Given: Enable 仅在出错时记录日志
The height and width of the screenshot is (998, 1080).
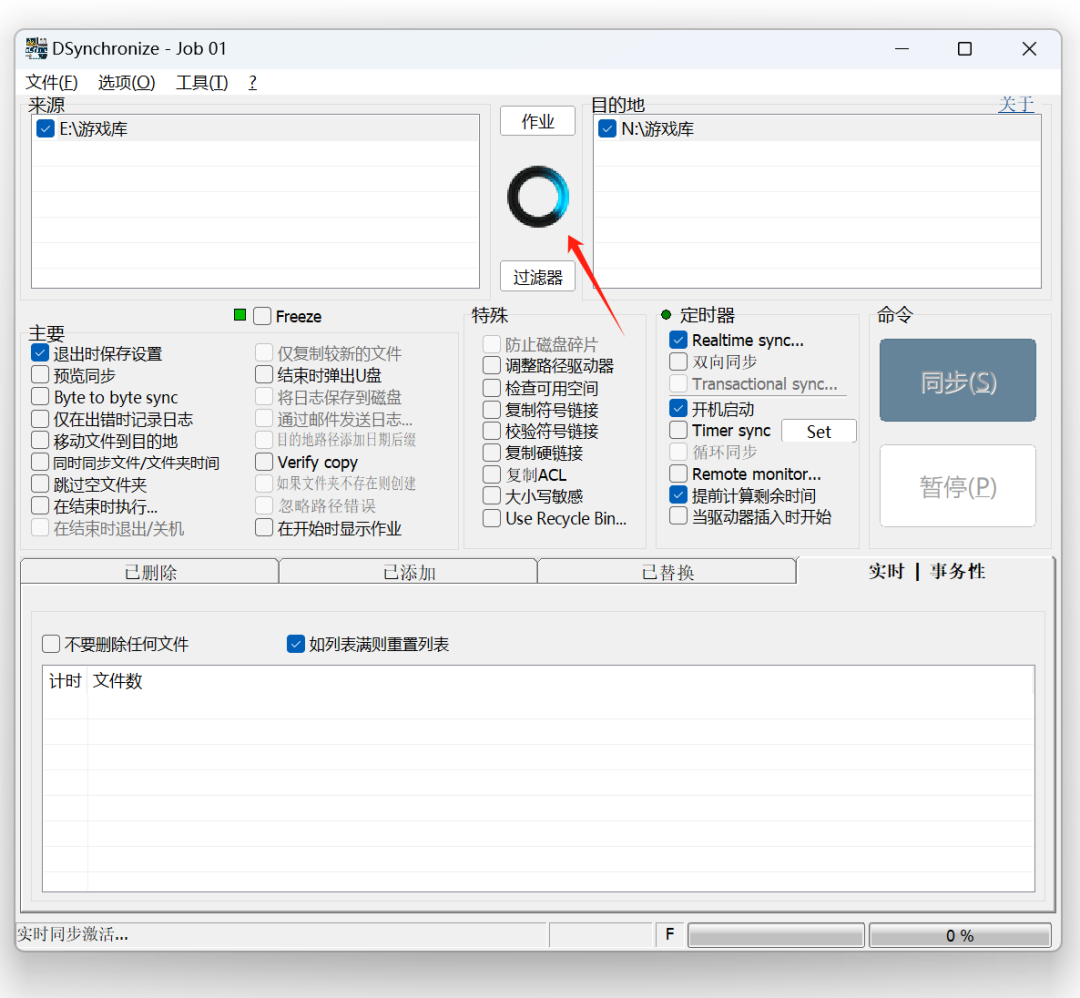Looking at the screenshot, I should coord(40,419).
